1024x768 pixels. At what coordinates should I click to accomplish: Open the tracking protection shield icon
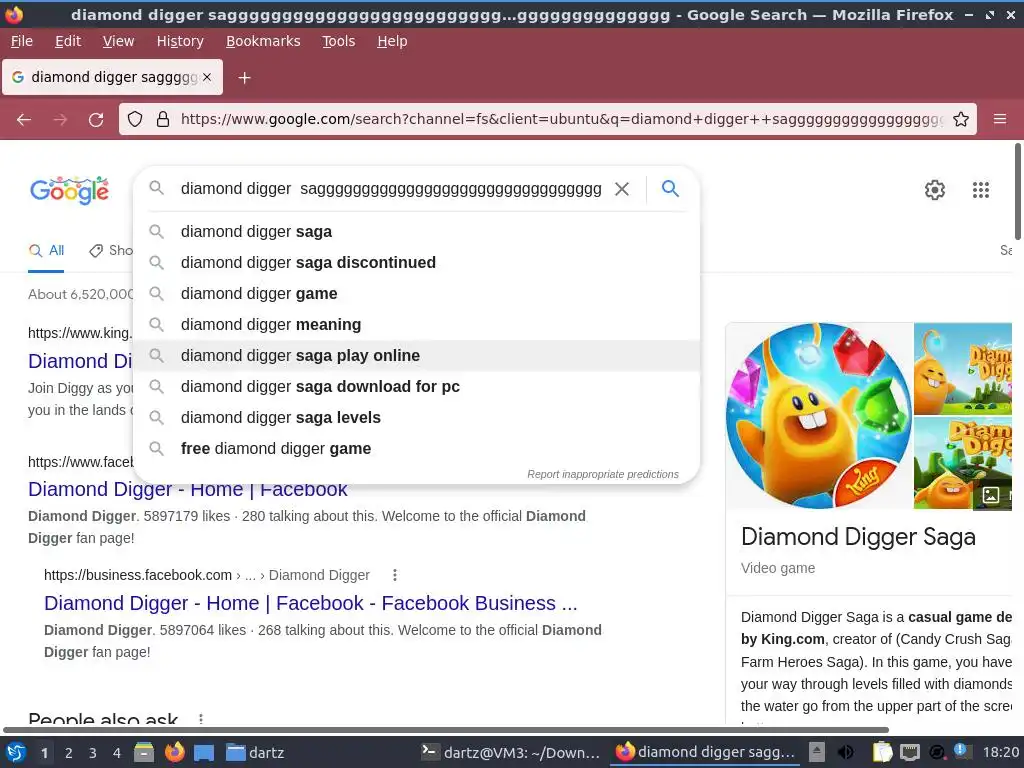coord(135,119)
